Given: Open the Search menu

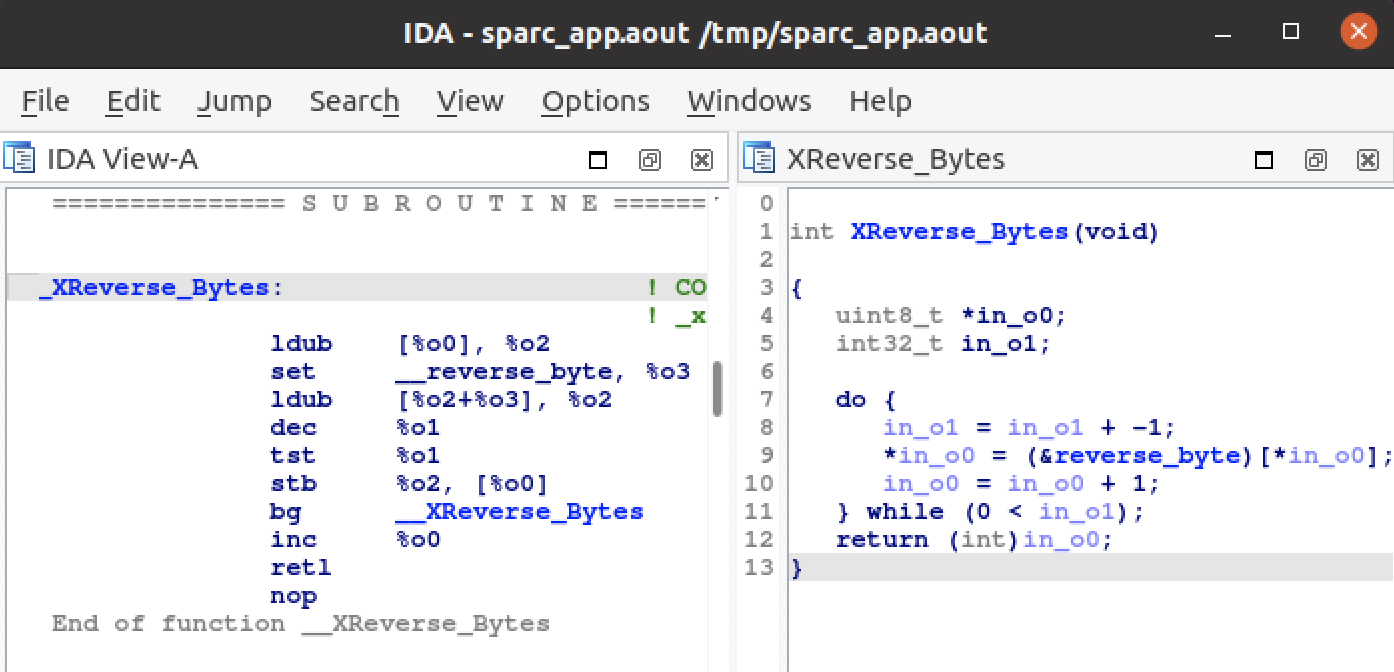Looking at the screenshot, I should [354, 101].
